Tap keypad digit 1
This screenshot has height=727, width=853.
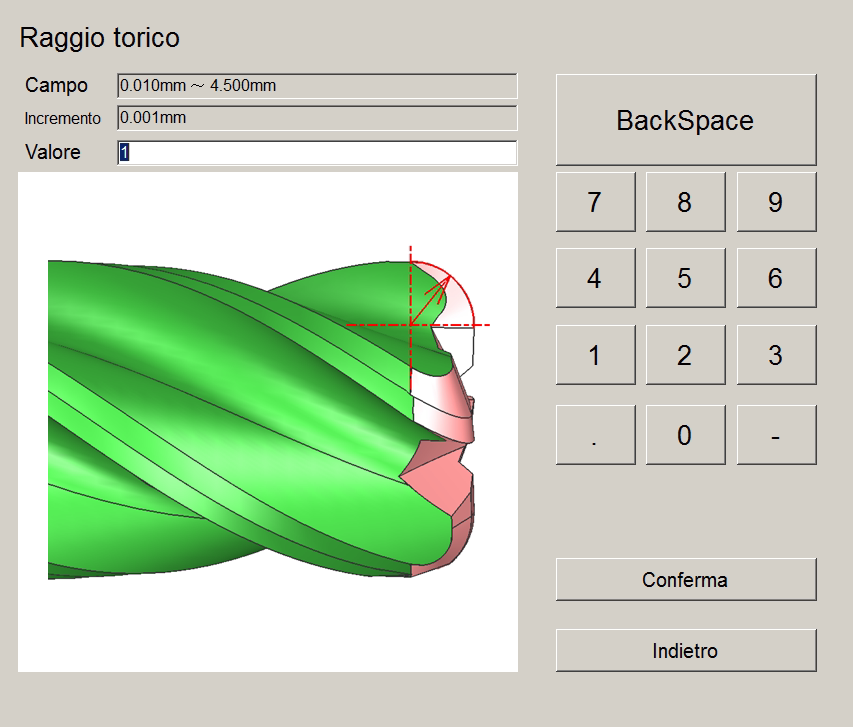pos(596,355)
